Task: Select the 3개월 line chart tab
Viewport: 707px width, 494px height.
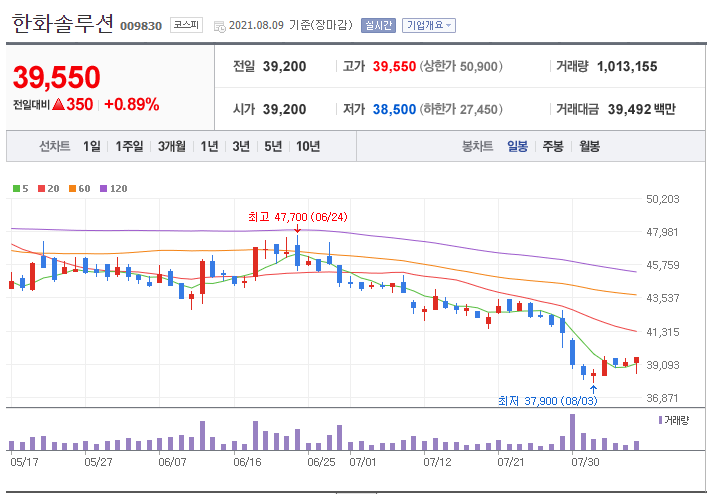Action: tap(171, 146)
